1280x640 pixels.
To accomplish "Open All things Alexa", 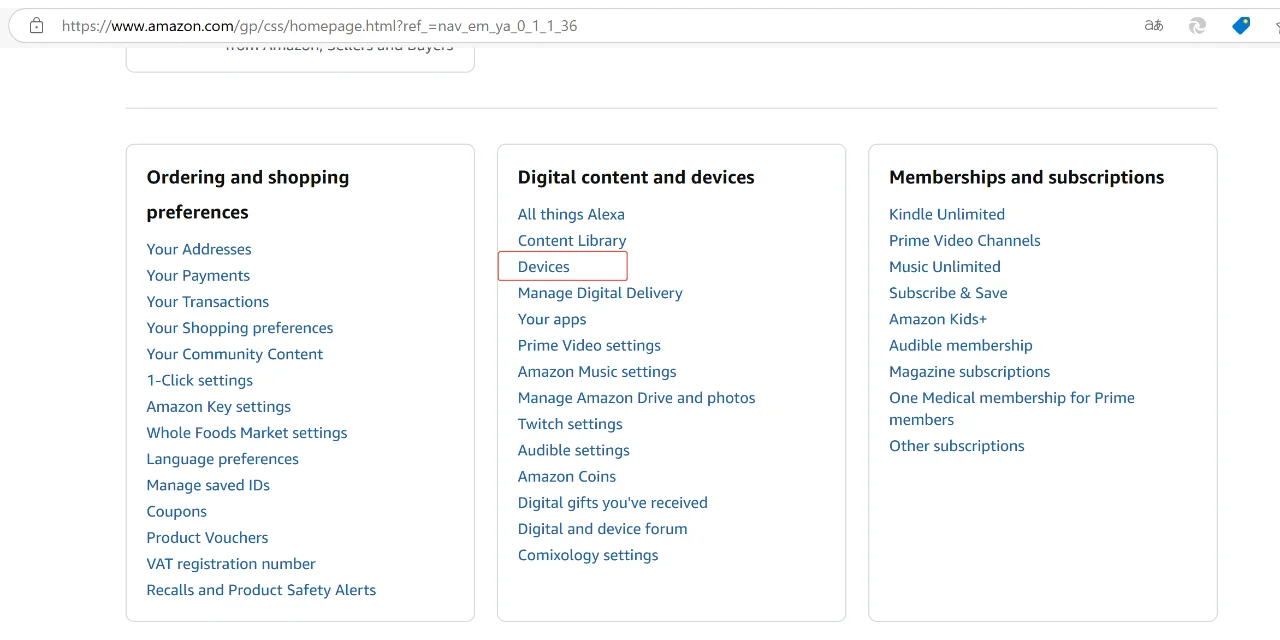I will pyautogui.click(x=571, y=214).
